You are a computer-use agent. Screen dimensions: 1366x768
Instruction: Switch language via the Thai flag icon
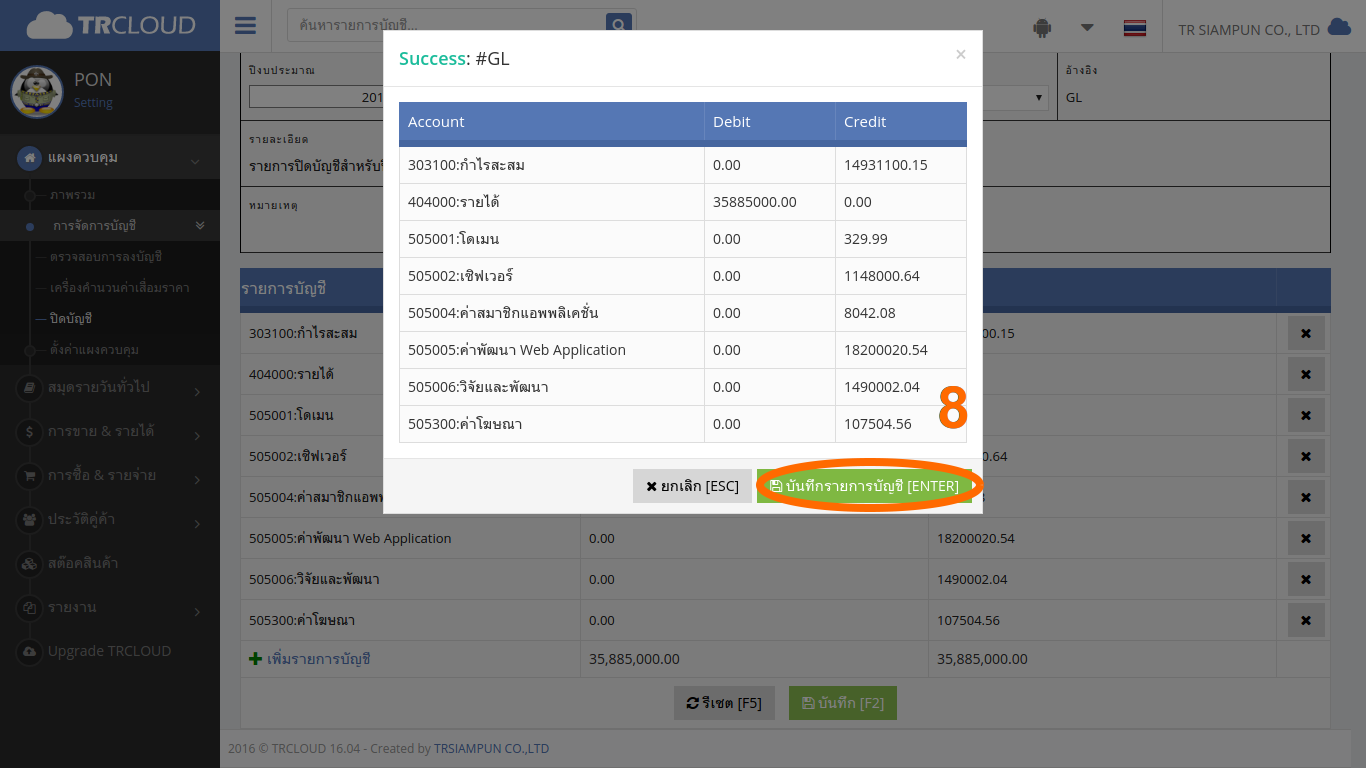point(1135,28)
